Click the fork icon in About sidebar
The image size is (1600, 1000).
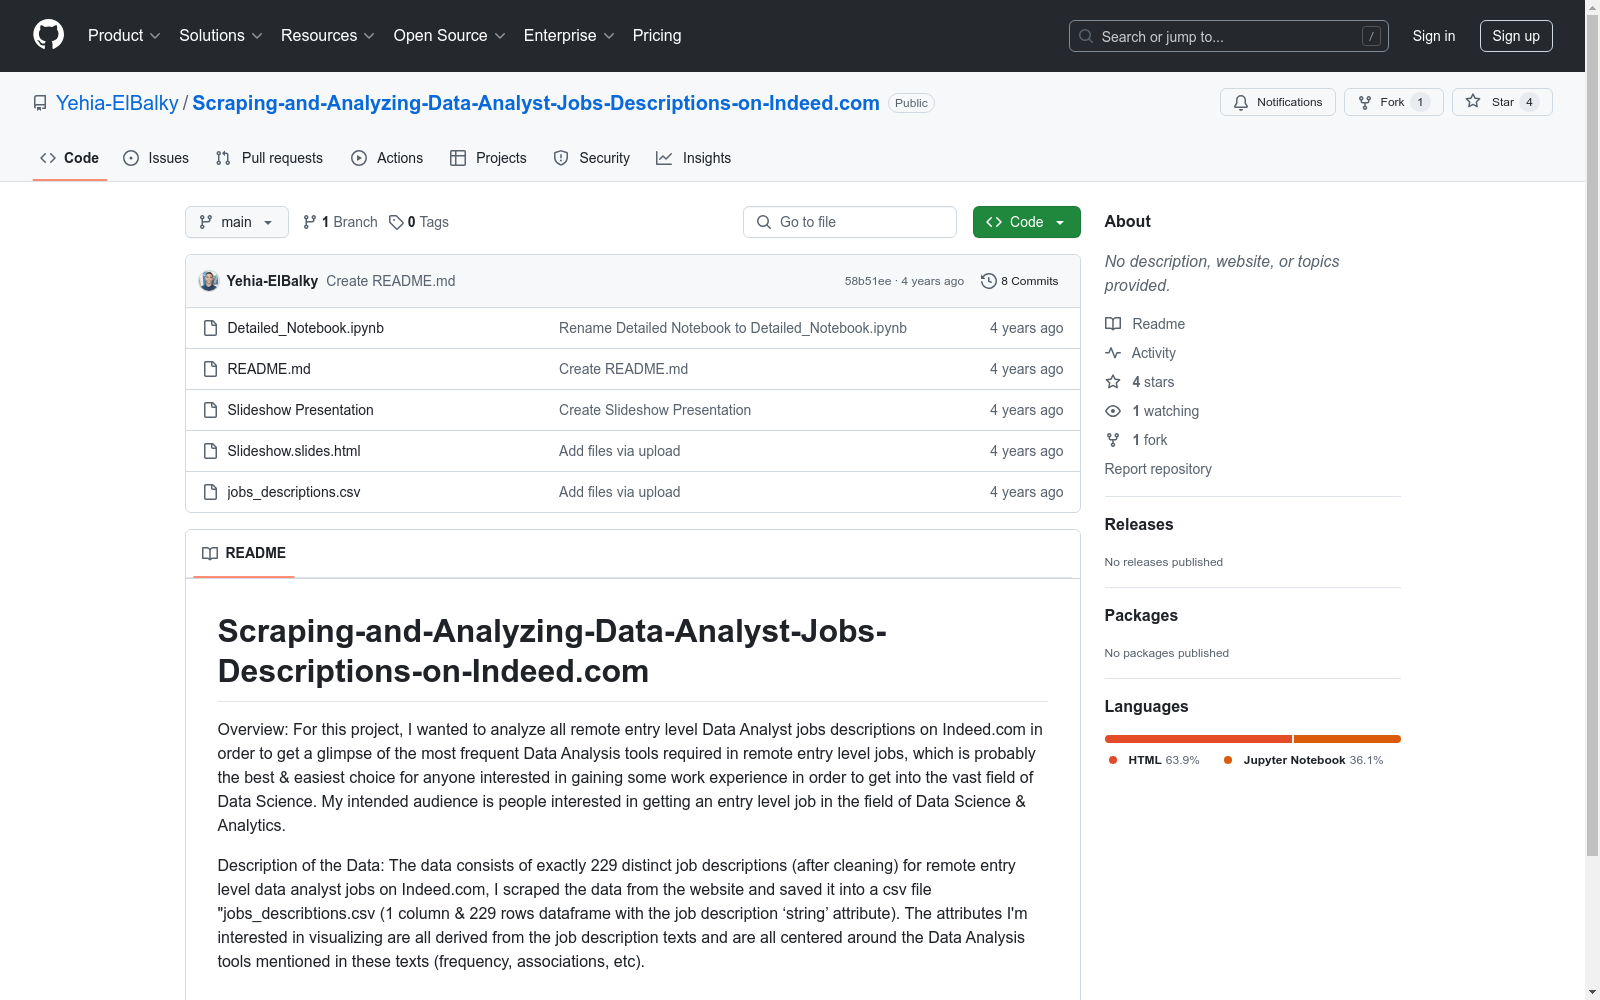tap(1113, 440)
